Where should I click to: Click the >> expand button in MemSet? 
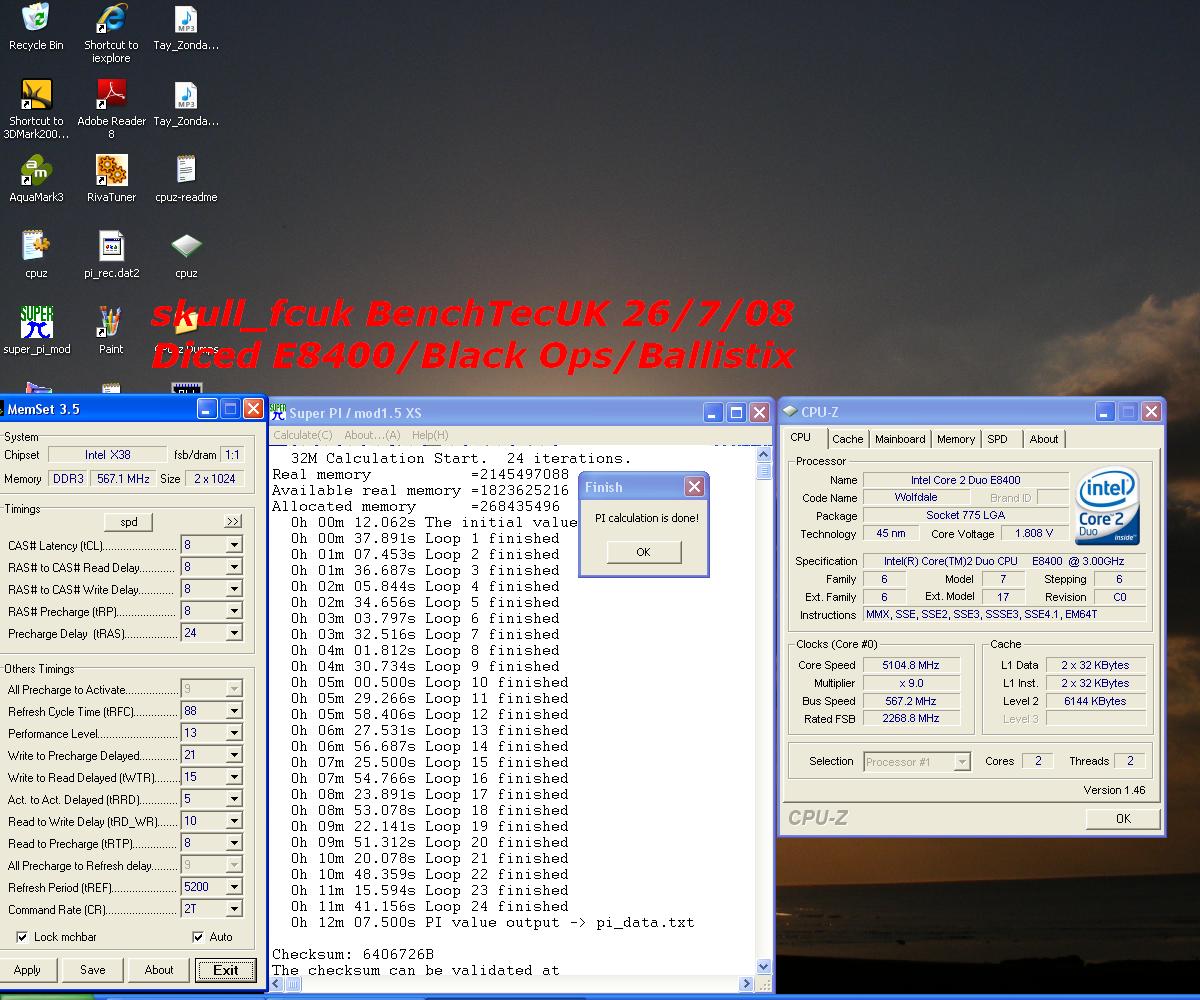point(233,521)
